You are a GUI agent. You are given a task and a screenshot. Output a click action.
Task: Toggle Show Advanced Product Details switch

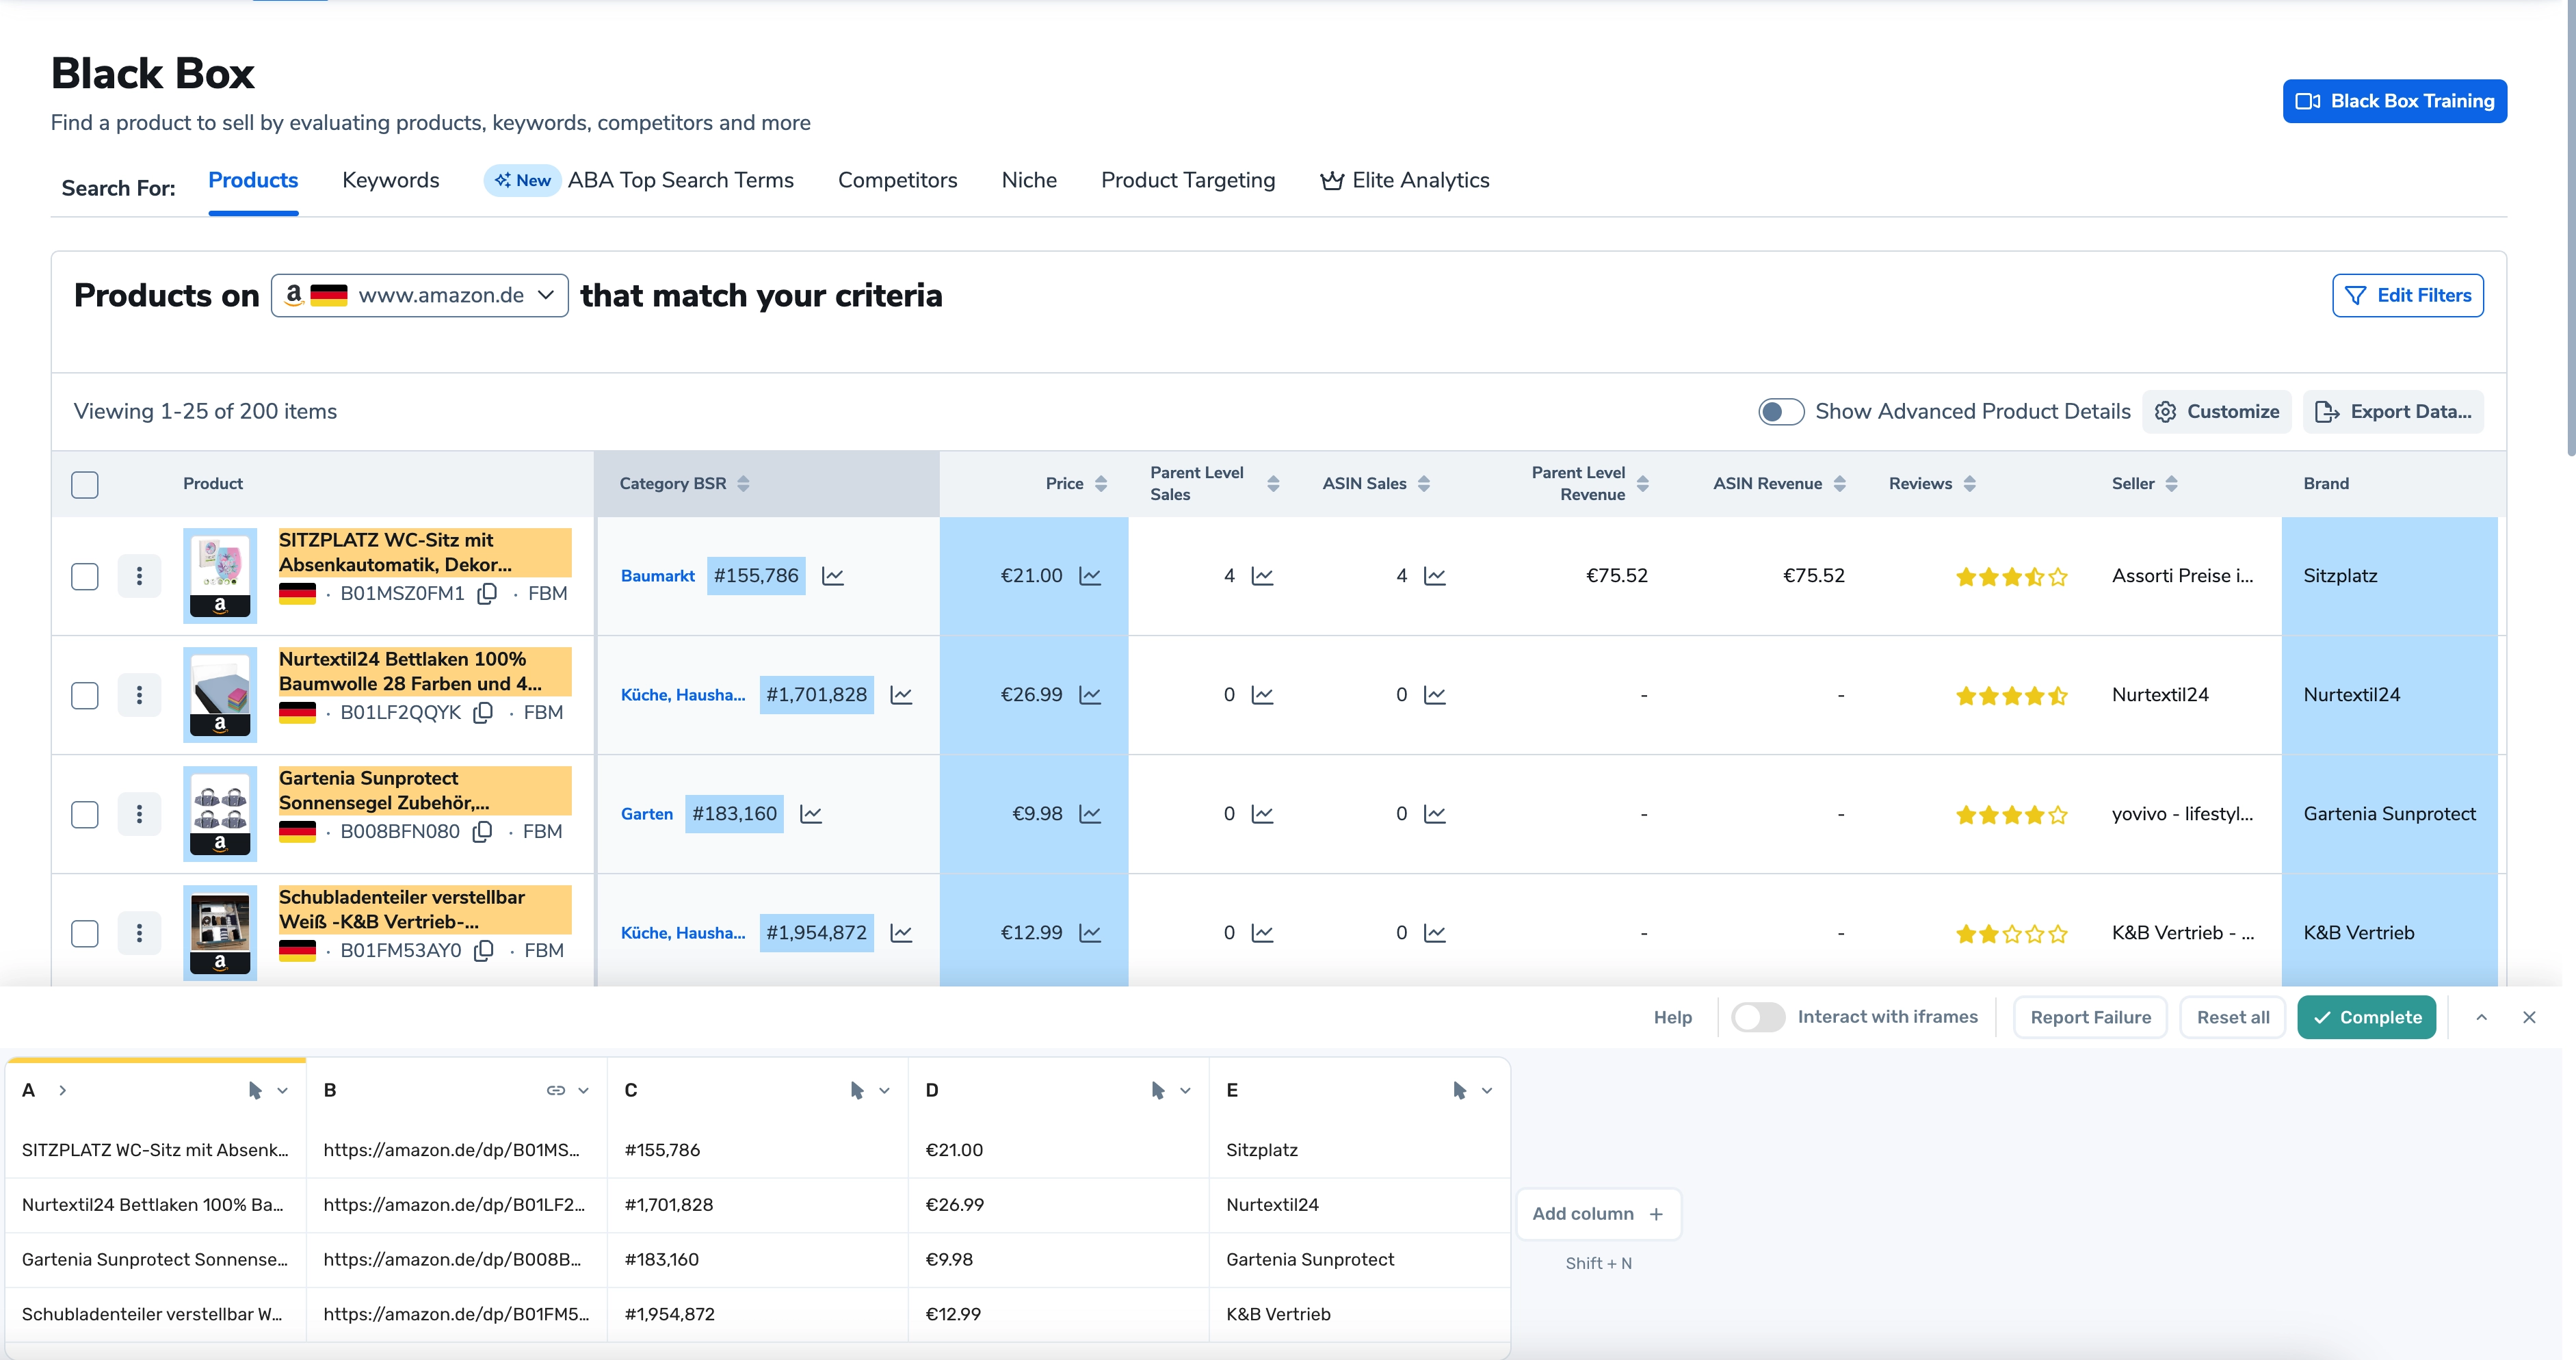[1784, 410]
